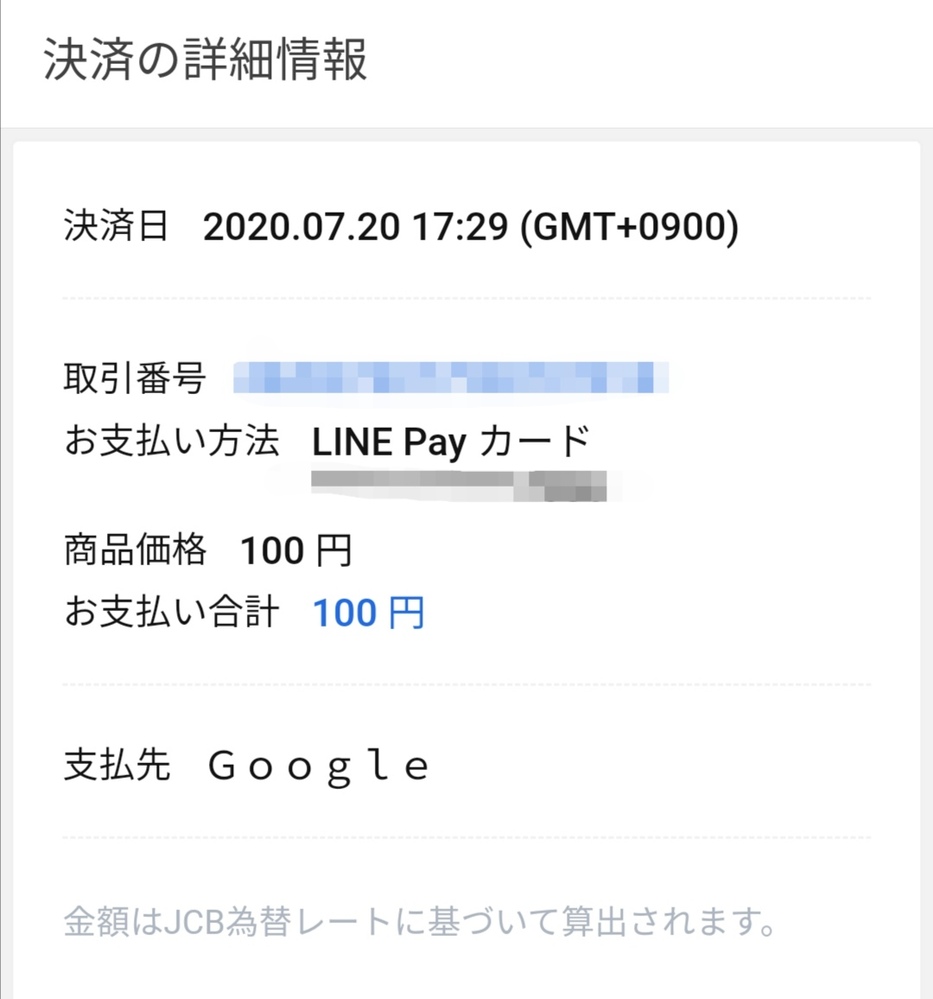
Task: Select the お支払い合計 label
Action: 172,612
